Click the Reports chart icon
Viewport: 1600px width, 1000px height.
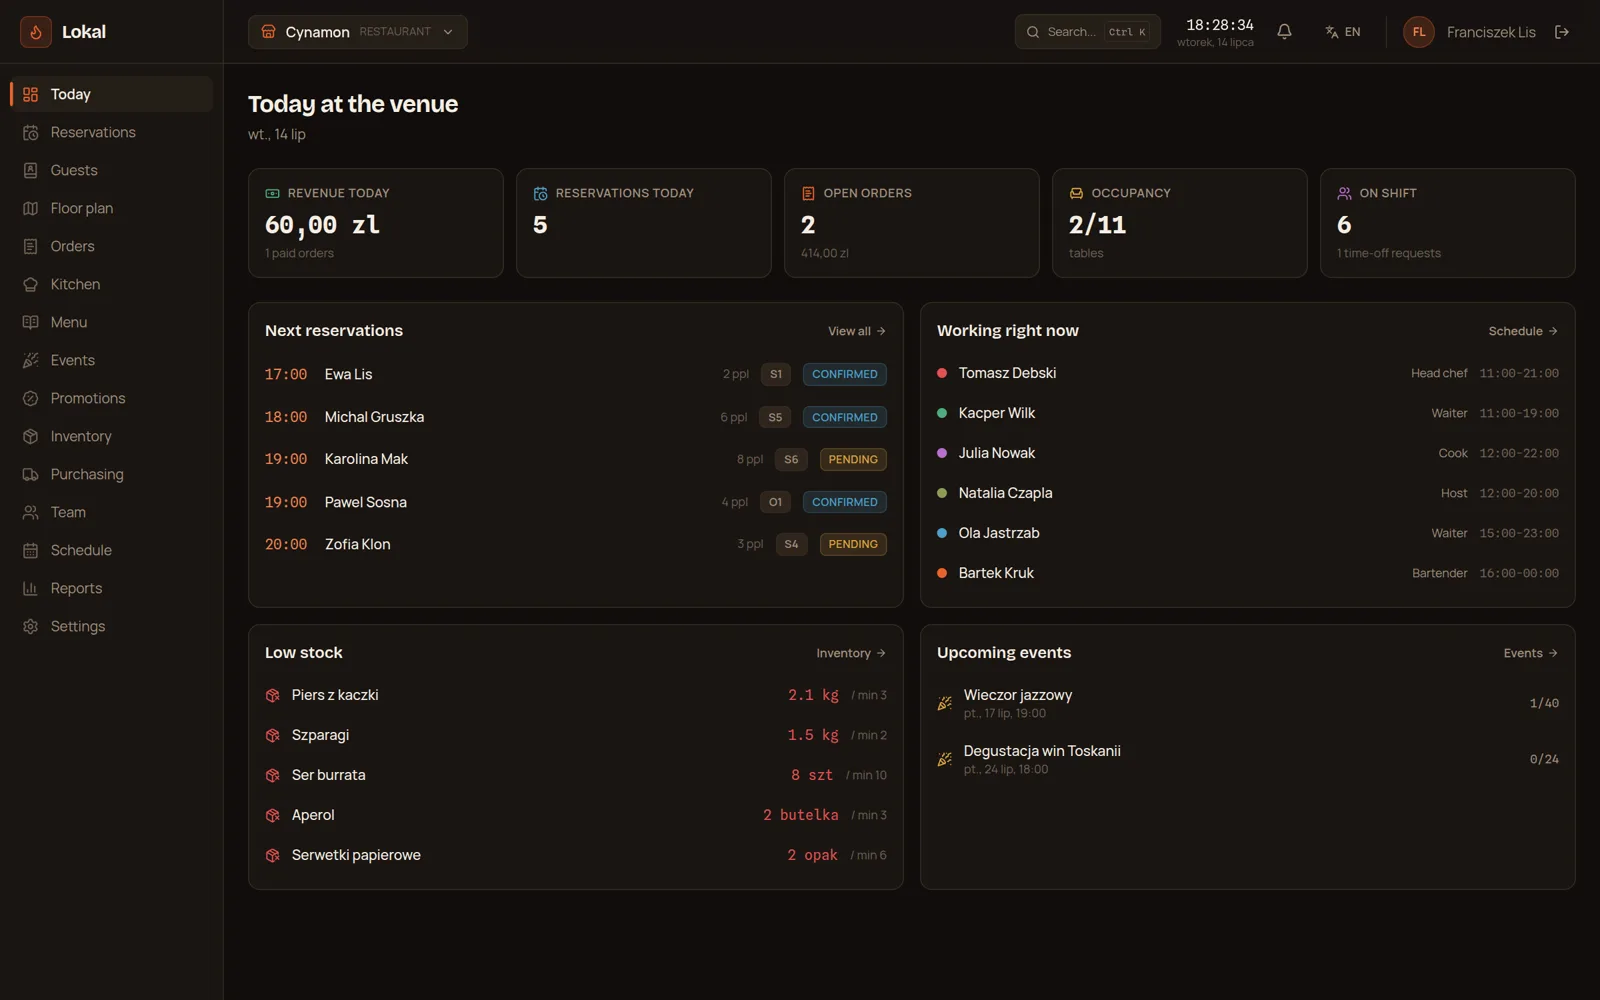coord(31,589)
